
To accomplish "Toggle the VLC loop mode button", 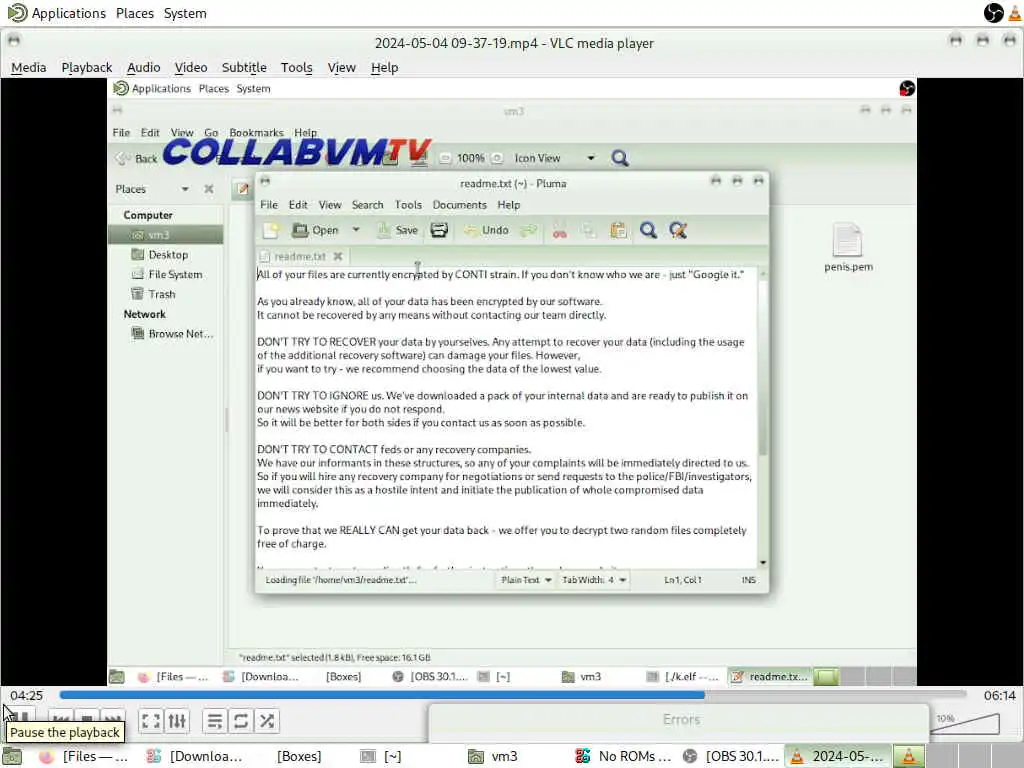I will pos(240,721).
